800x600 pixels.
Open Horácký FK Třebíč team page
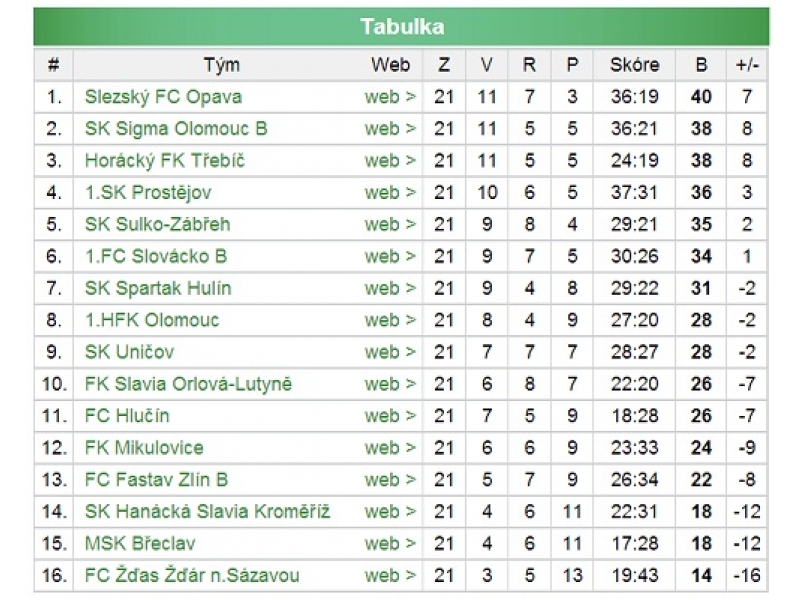pos(165,161)
